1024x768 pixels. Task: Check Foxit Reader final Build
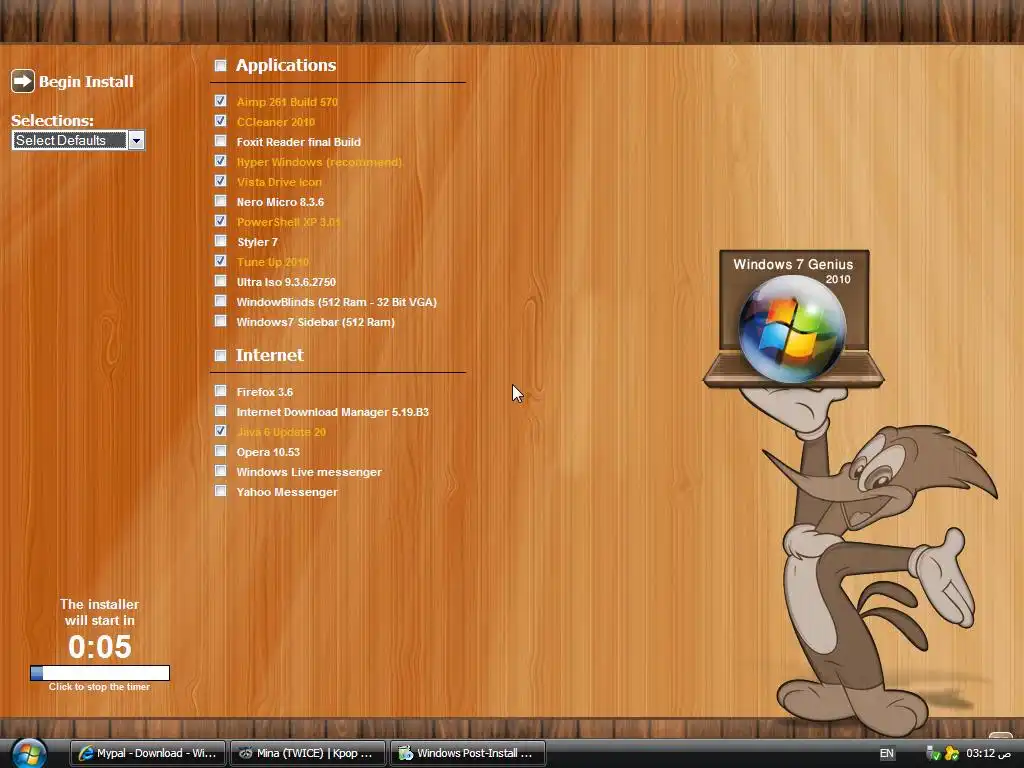221,141
